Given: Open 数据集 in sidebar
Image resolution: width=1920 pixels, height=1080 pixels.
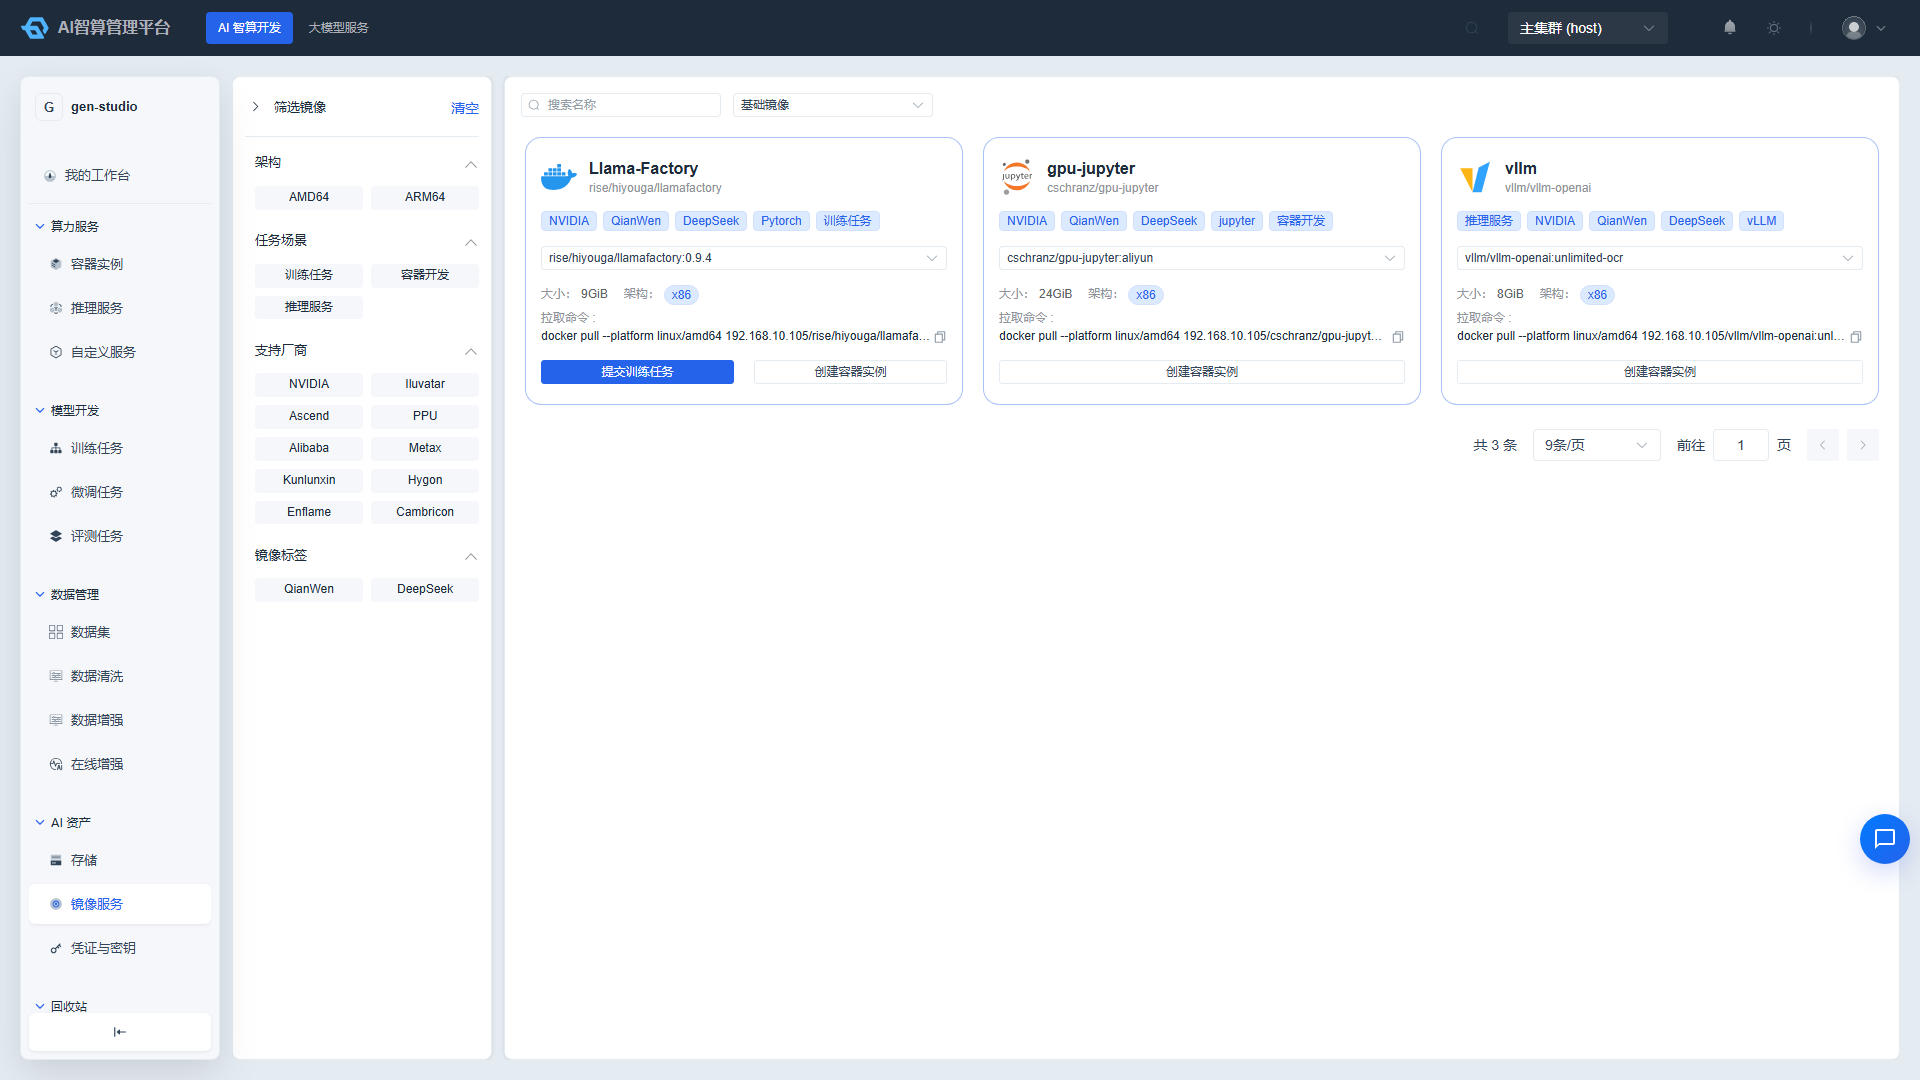Looking at the screenshot, I should [120, 632].
